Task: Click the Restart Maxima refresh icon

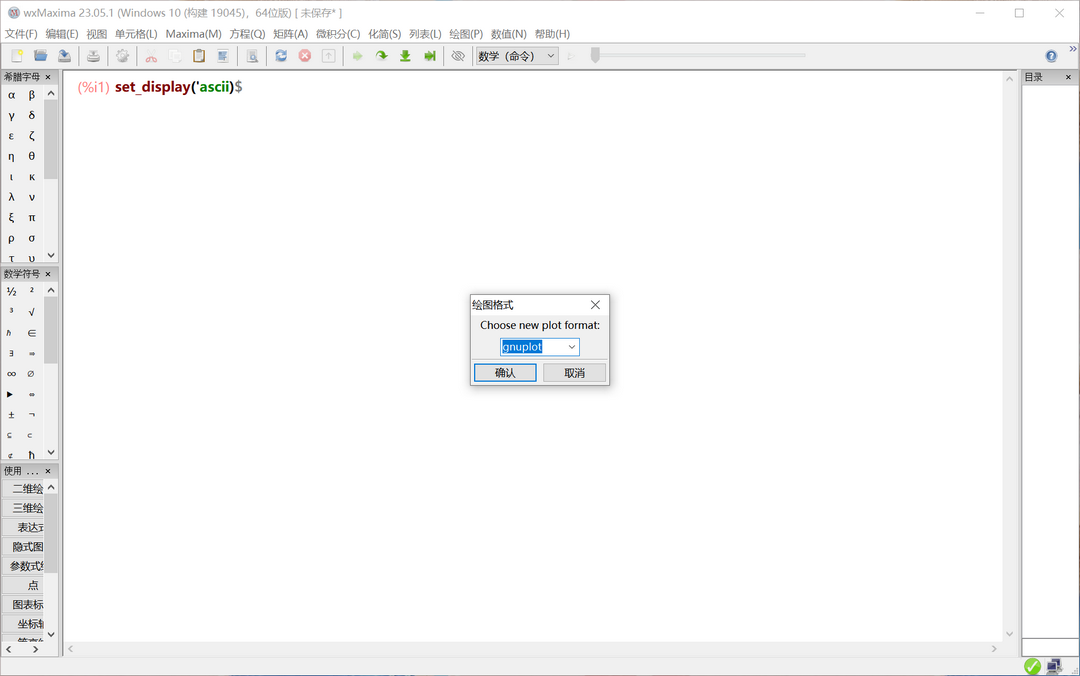Action: 281,56
